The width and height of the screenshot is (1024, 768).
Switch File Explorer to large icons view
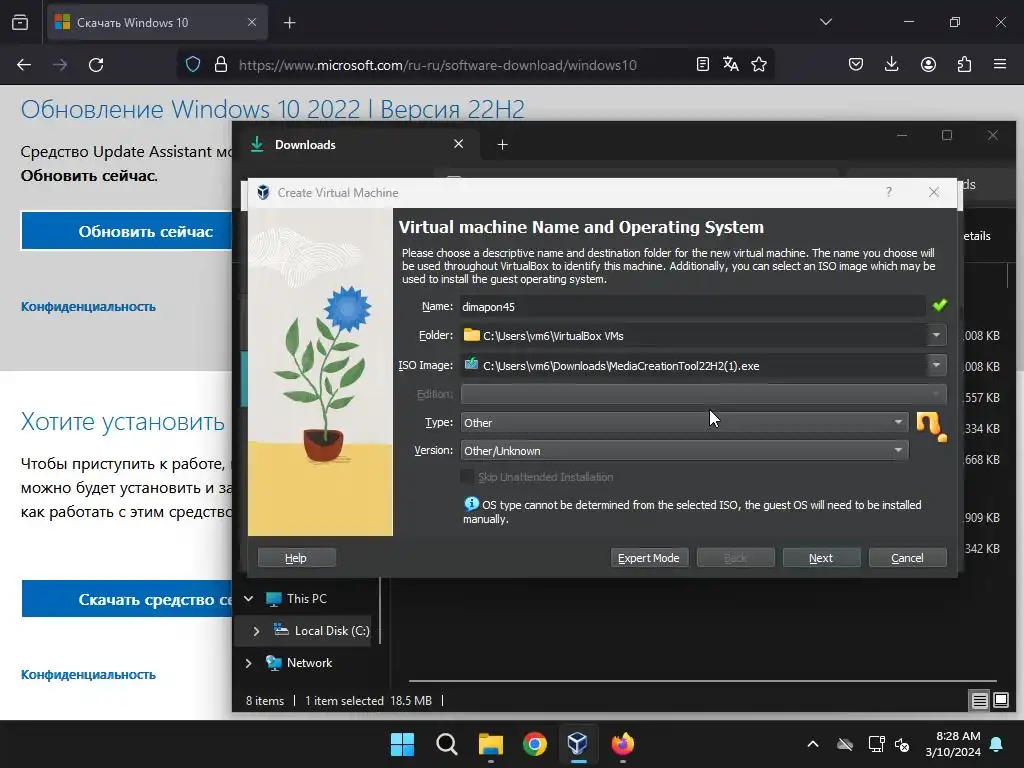tap(1000, 701)
